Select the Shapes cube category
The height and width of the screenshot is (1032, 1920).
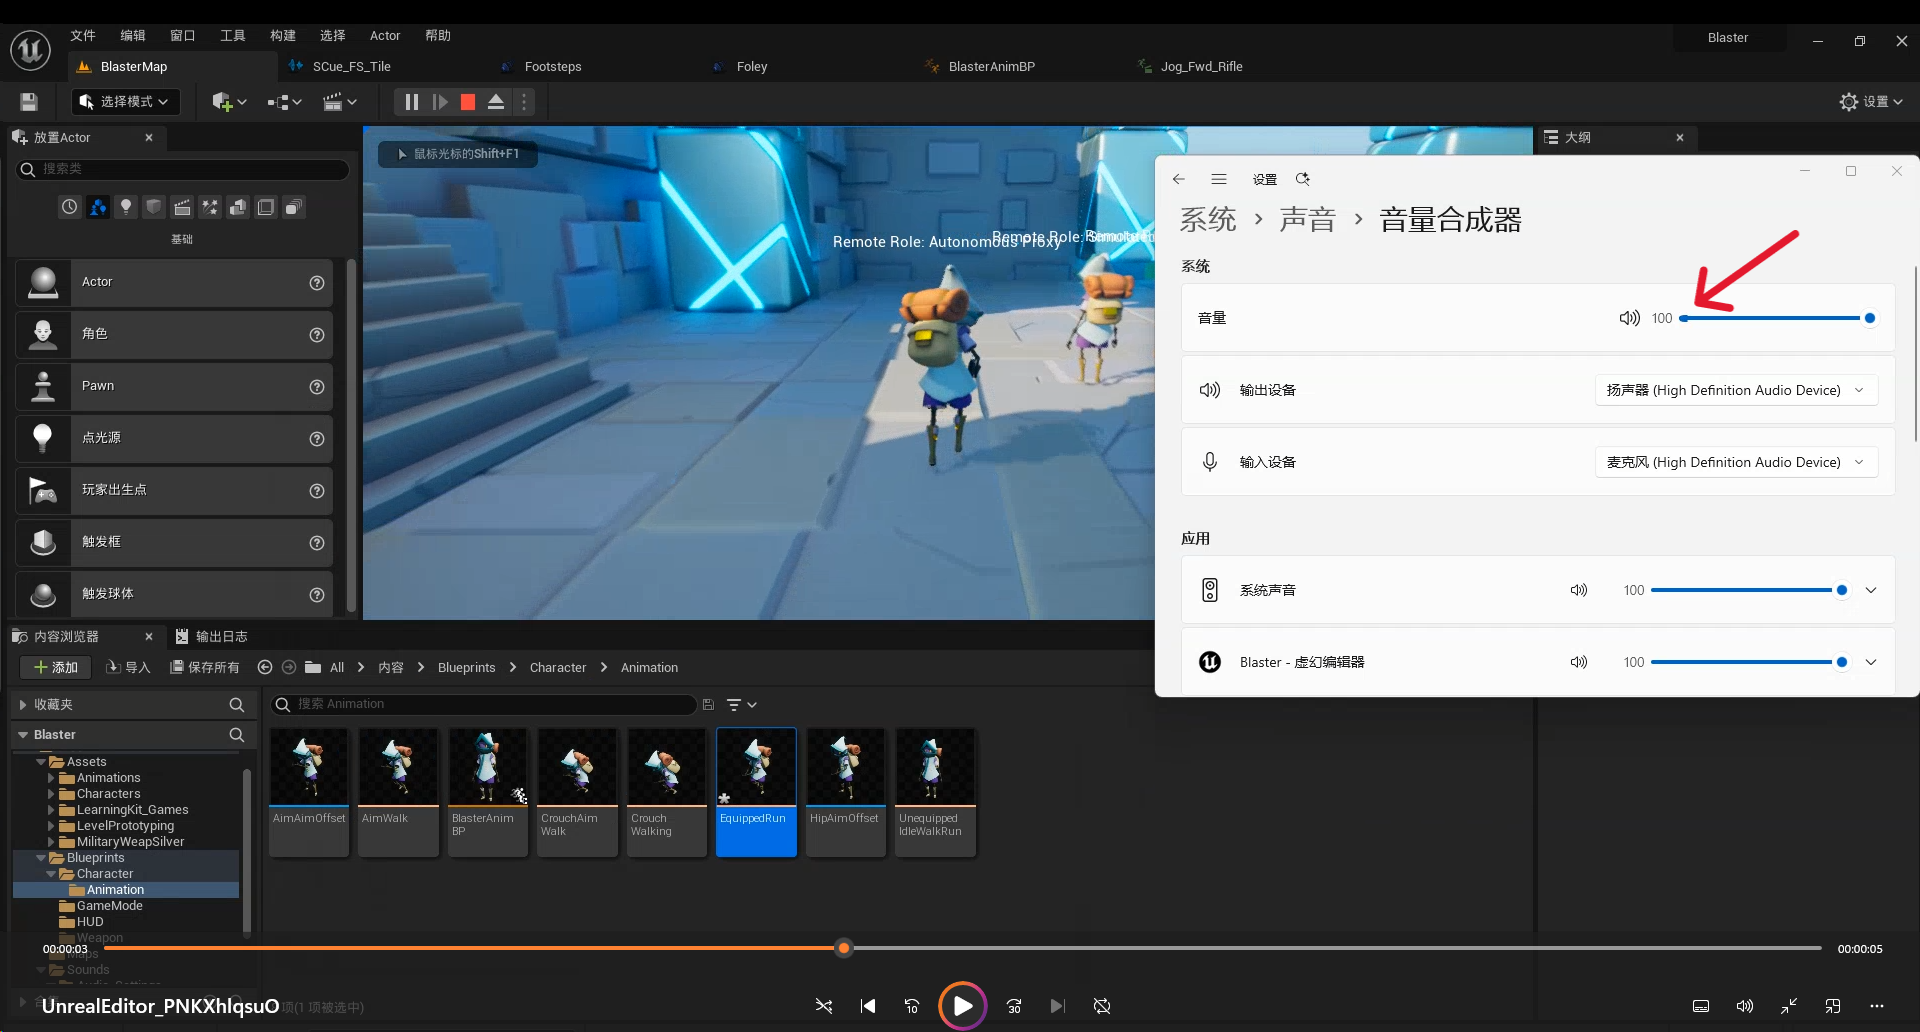154,207
